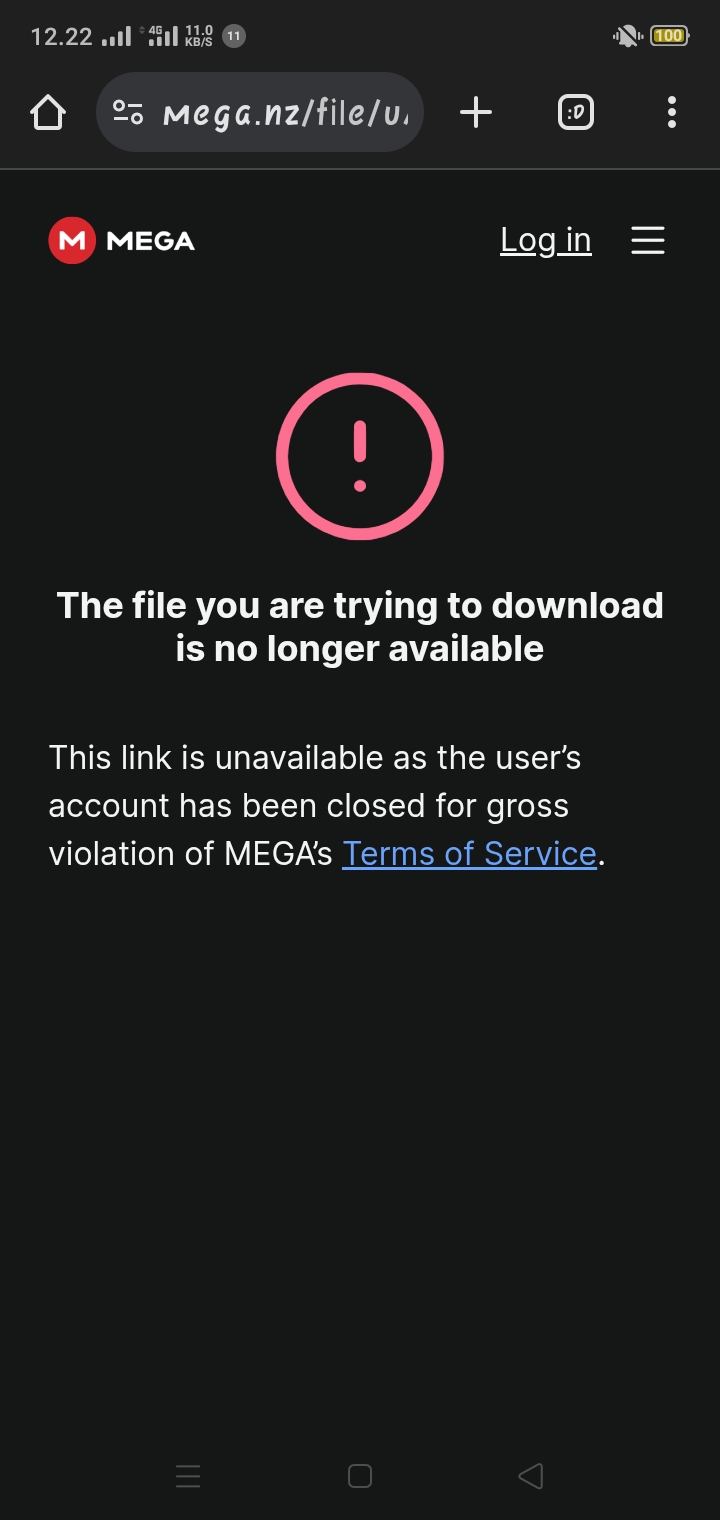Tap Android home square navigation button
This screenshot has width=720, height=1520.
point(360,1476)
